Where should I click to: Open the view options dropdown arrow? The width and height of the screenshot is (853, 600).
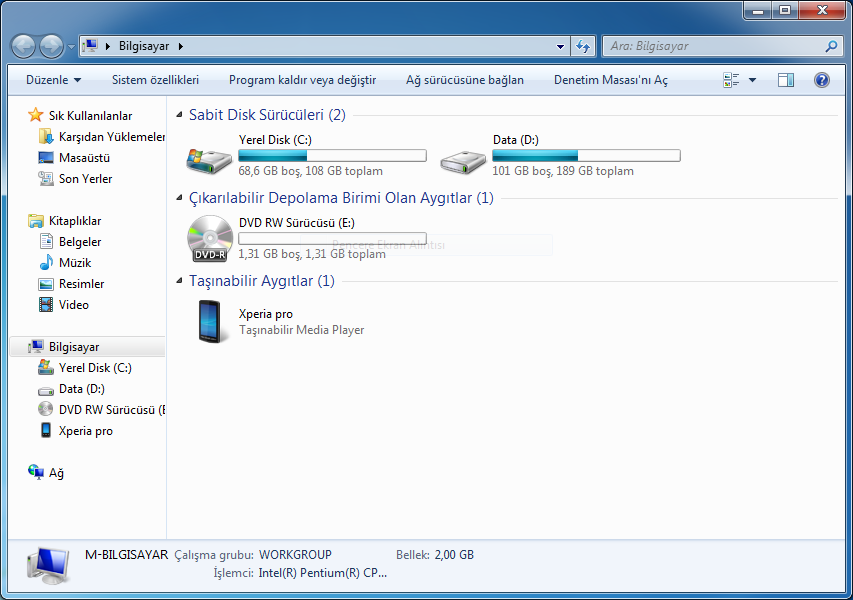pos(752,80)
